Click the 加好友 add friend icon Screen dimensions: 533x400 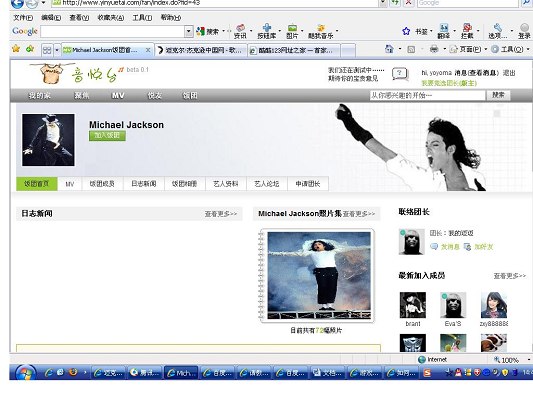coord(467,247)
